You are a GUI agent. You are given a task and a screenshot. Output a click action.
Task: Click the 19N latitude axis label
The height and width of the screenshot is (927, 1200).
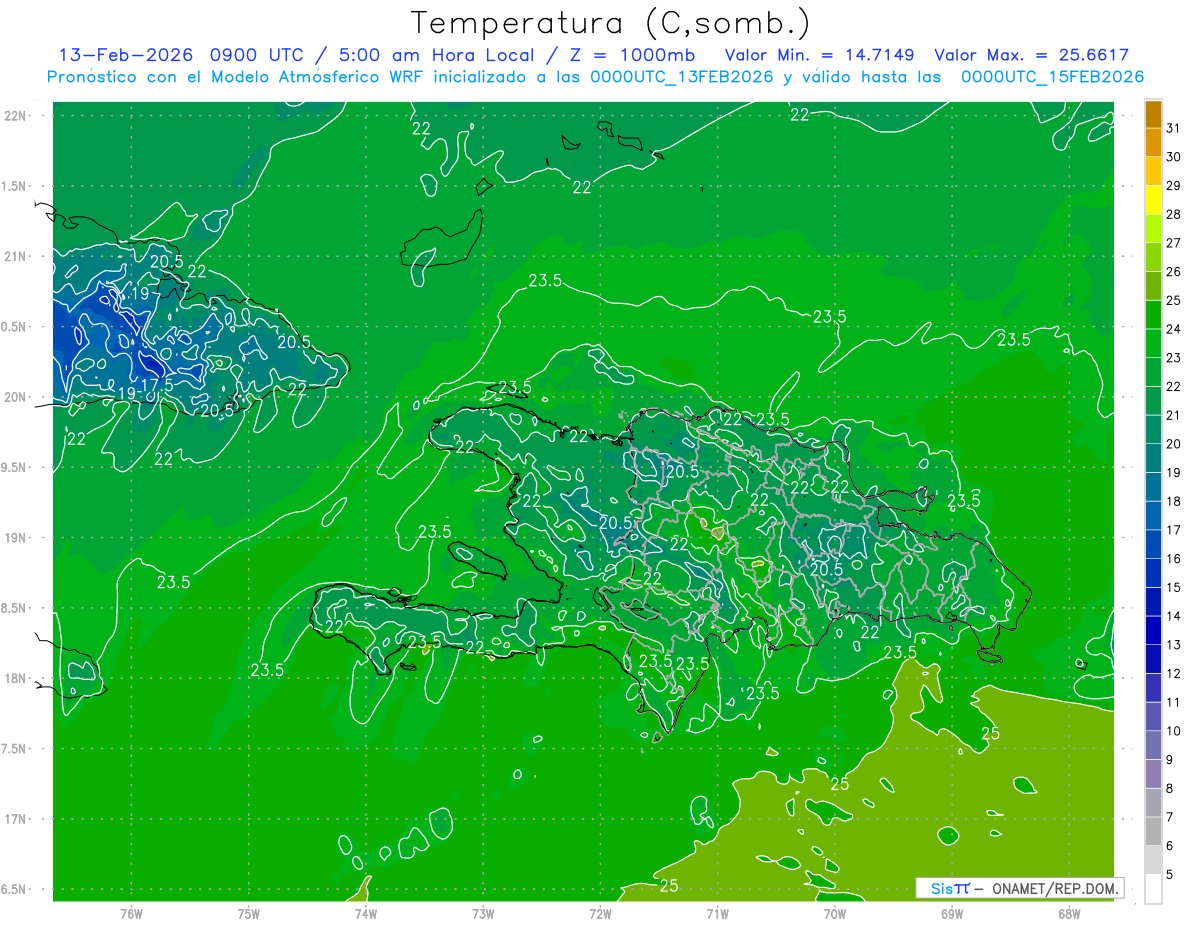pyautogui.click(x=15, y=538)
